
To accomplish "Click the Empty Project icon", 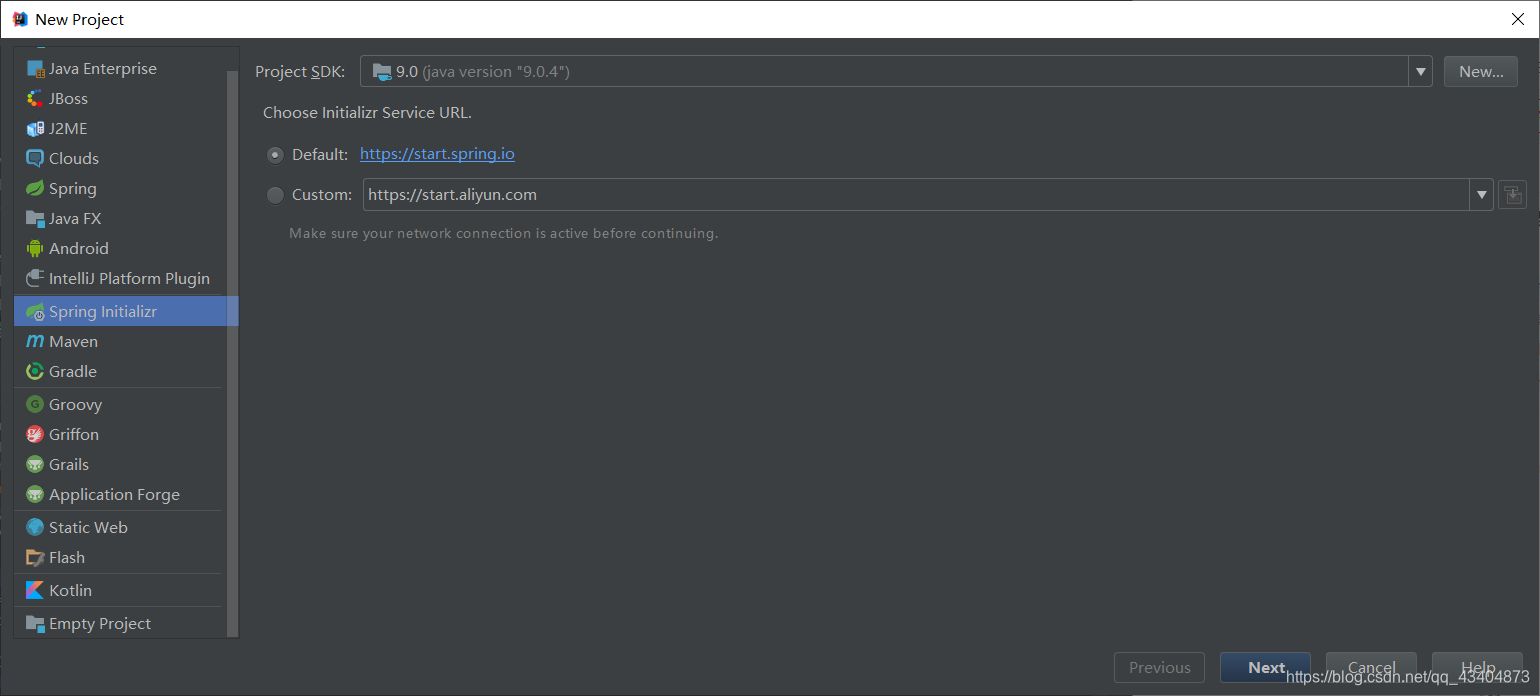I will [35, 624].
